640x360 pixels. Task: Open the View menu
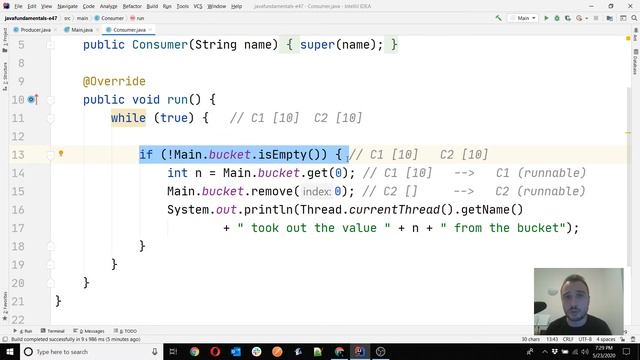[x=47, y=6]
